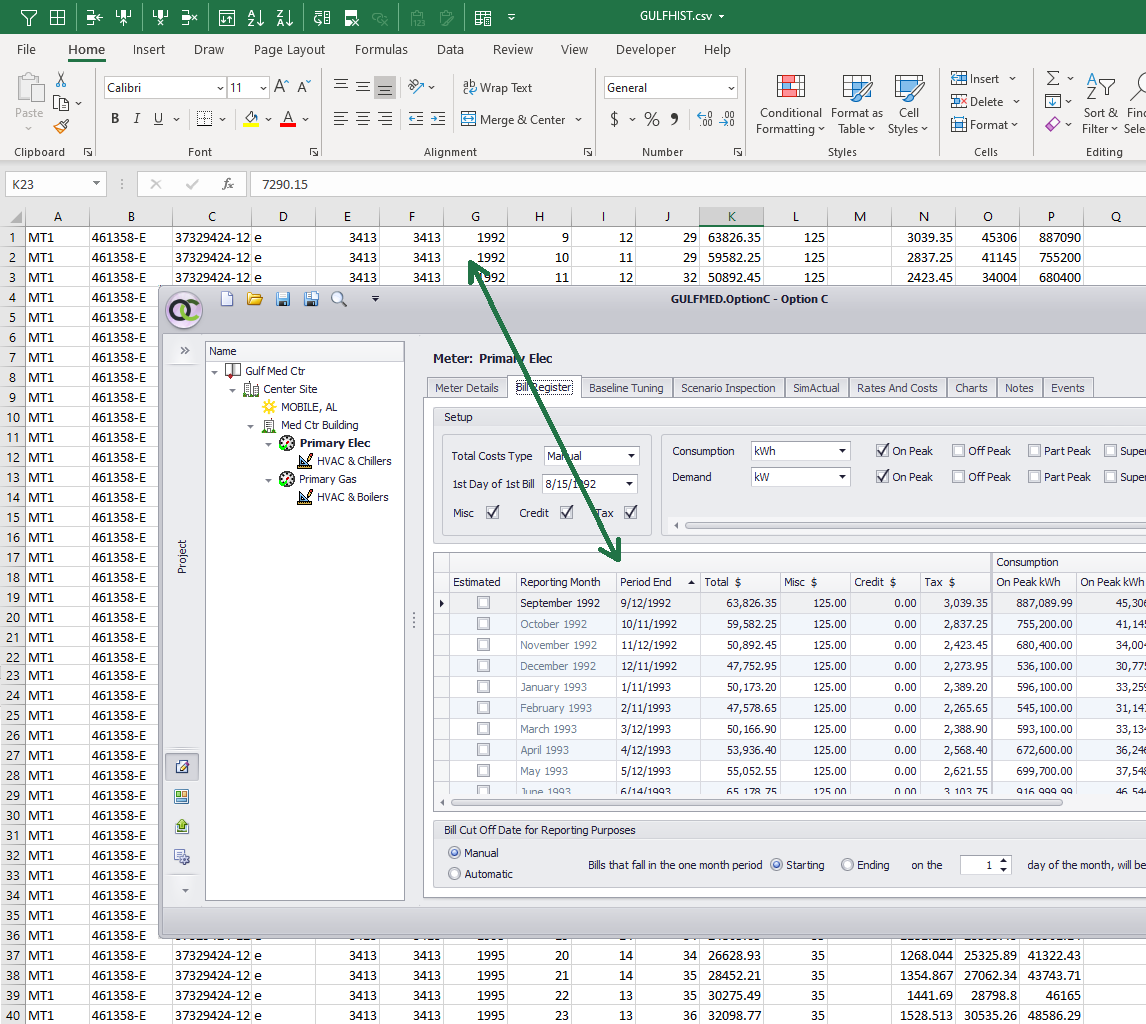Click Period End column header to sort
The height and width of the screenshot is (1024, 1146).
[657, 582]
